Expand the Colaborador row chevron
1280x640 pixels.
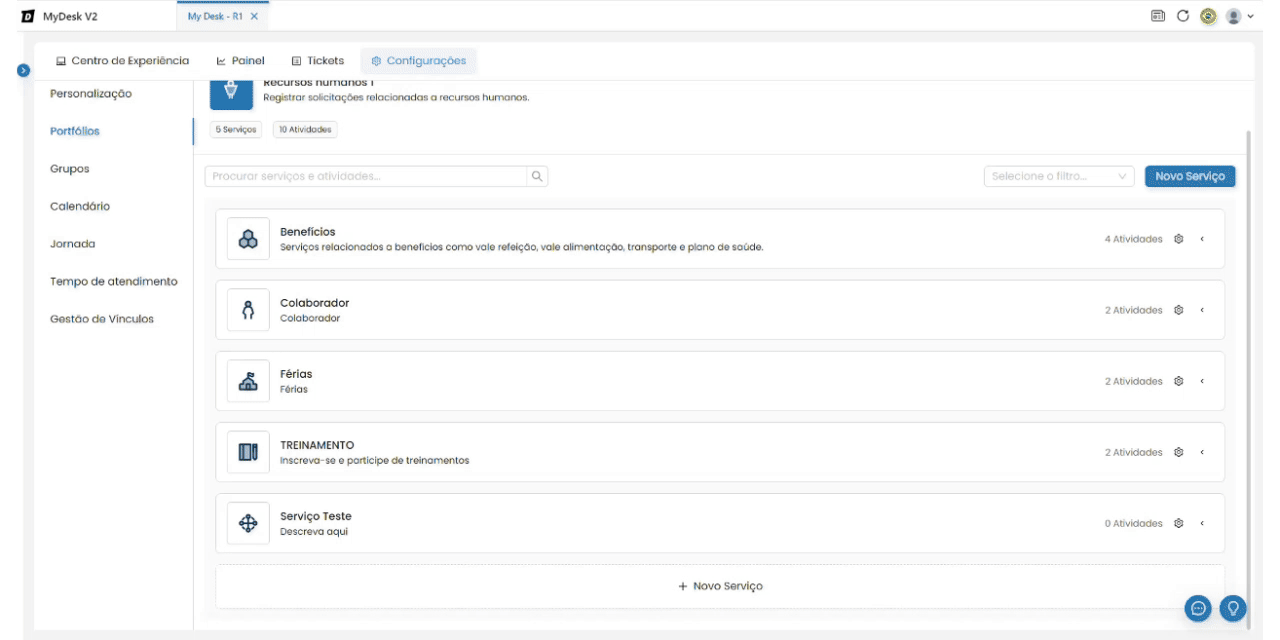[x=1202, y=310]
